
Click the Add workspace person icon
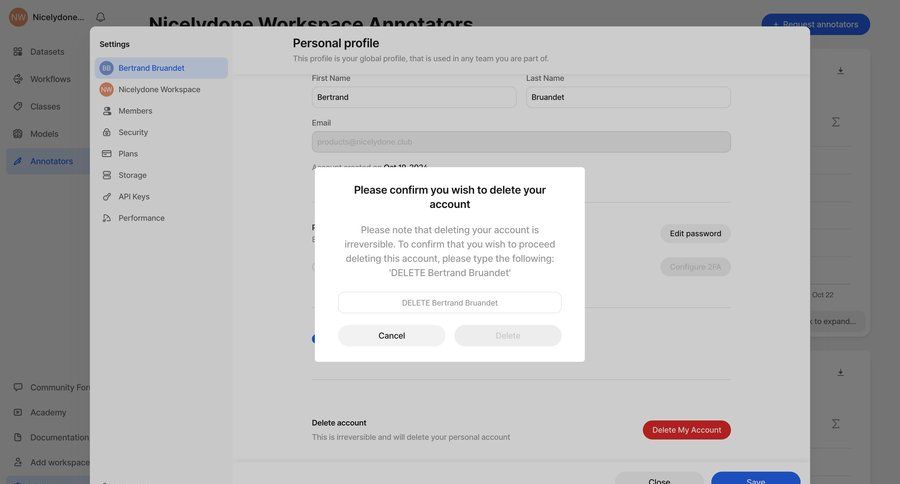point(18,462)
